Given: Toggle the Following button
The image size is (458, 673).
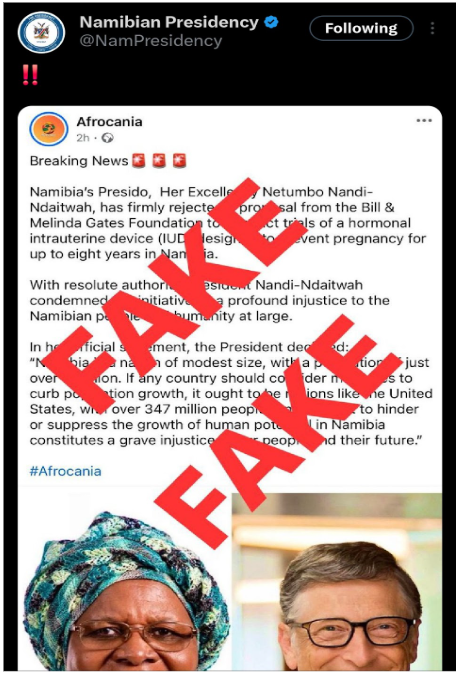Looking at the screenshot, I should pos(361,28).
